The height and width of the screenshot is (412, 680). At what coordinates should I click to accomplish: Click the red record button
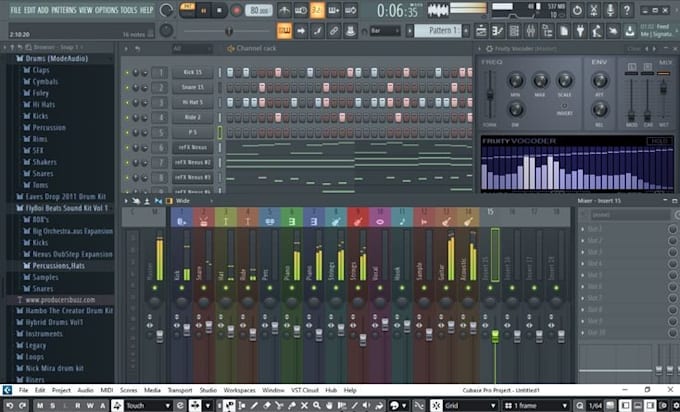tap(236, 10)
